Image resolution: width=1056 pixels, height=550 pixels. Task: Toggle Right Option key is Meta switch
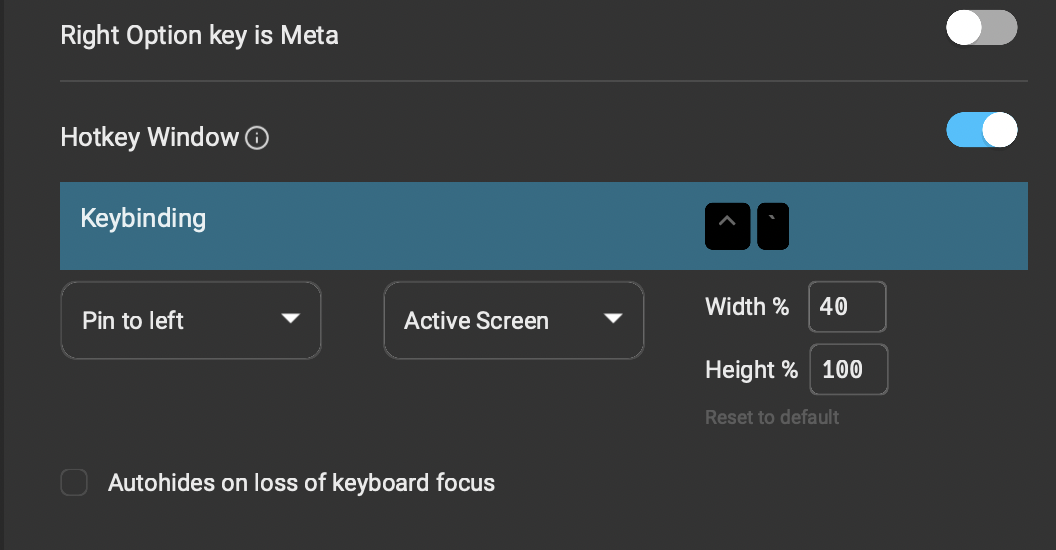click(981, 28)
